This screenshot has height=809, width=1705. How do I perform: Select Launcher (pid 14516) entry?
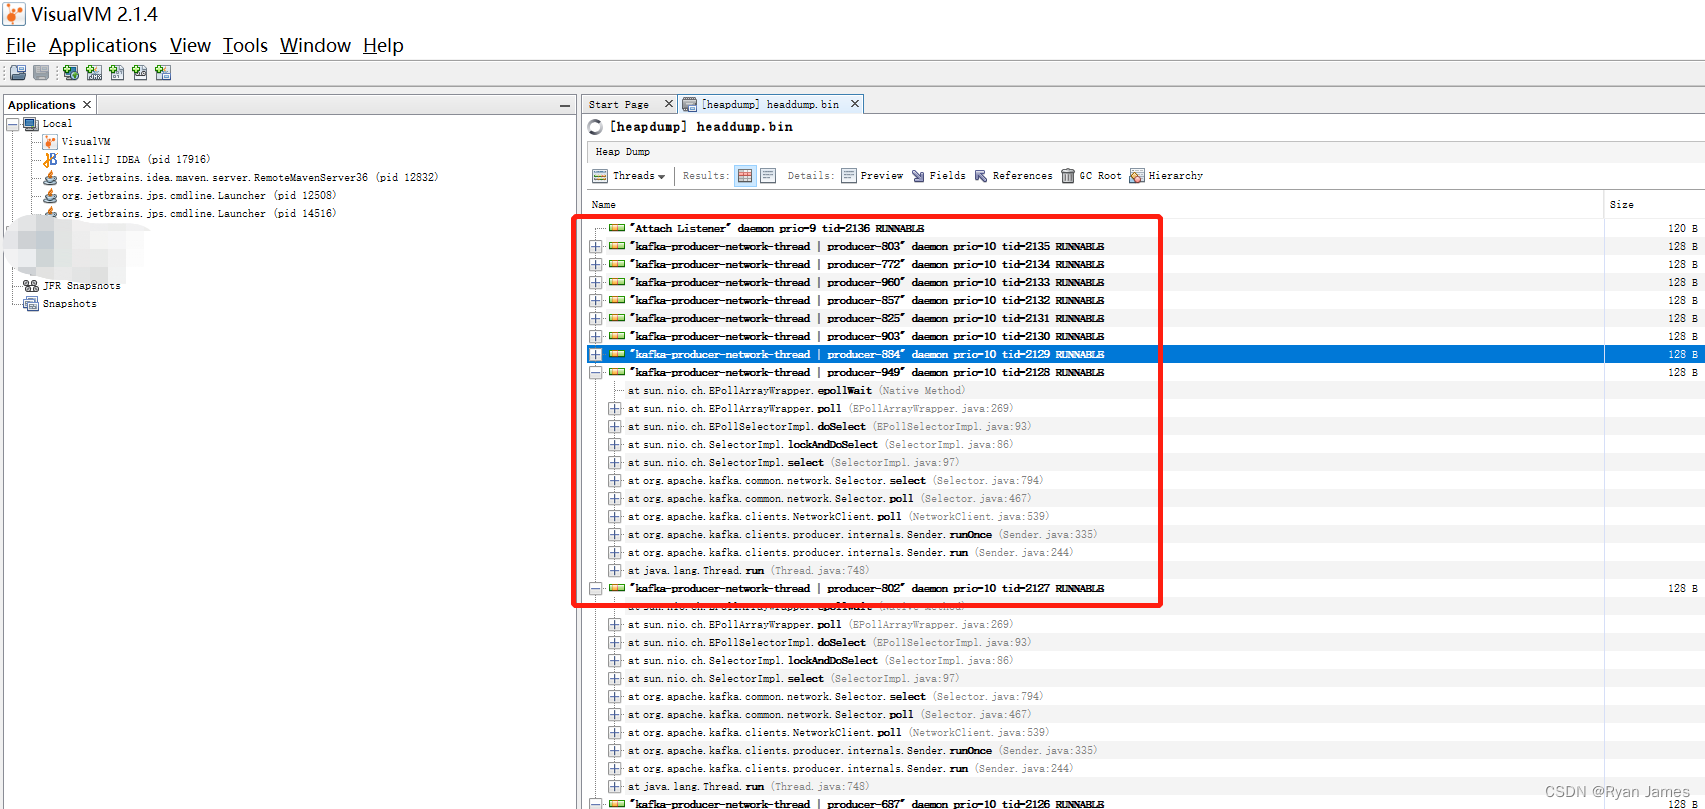point(199,214)
